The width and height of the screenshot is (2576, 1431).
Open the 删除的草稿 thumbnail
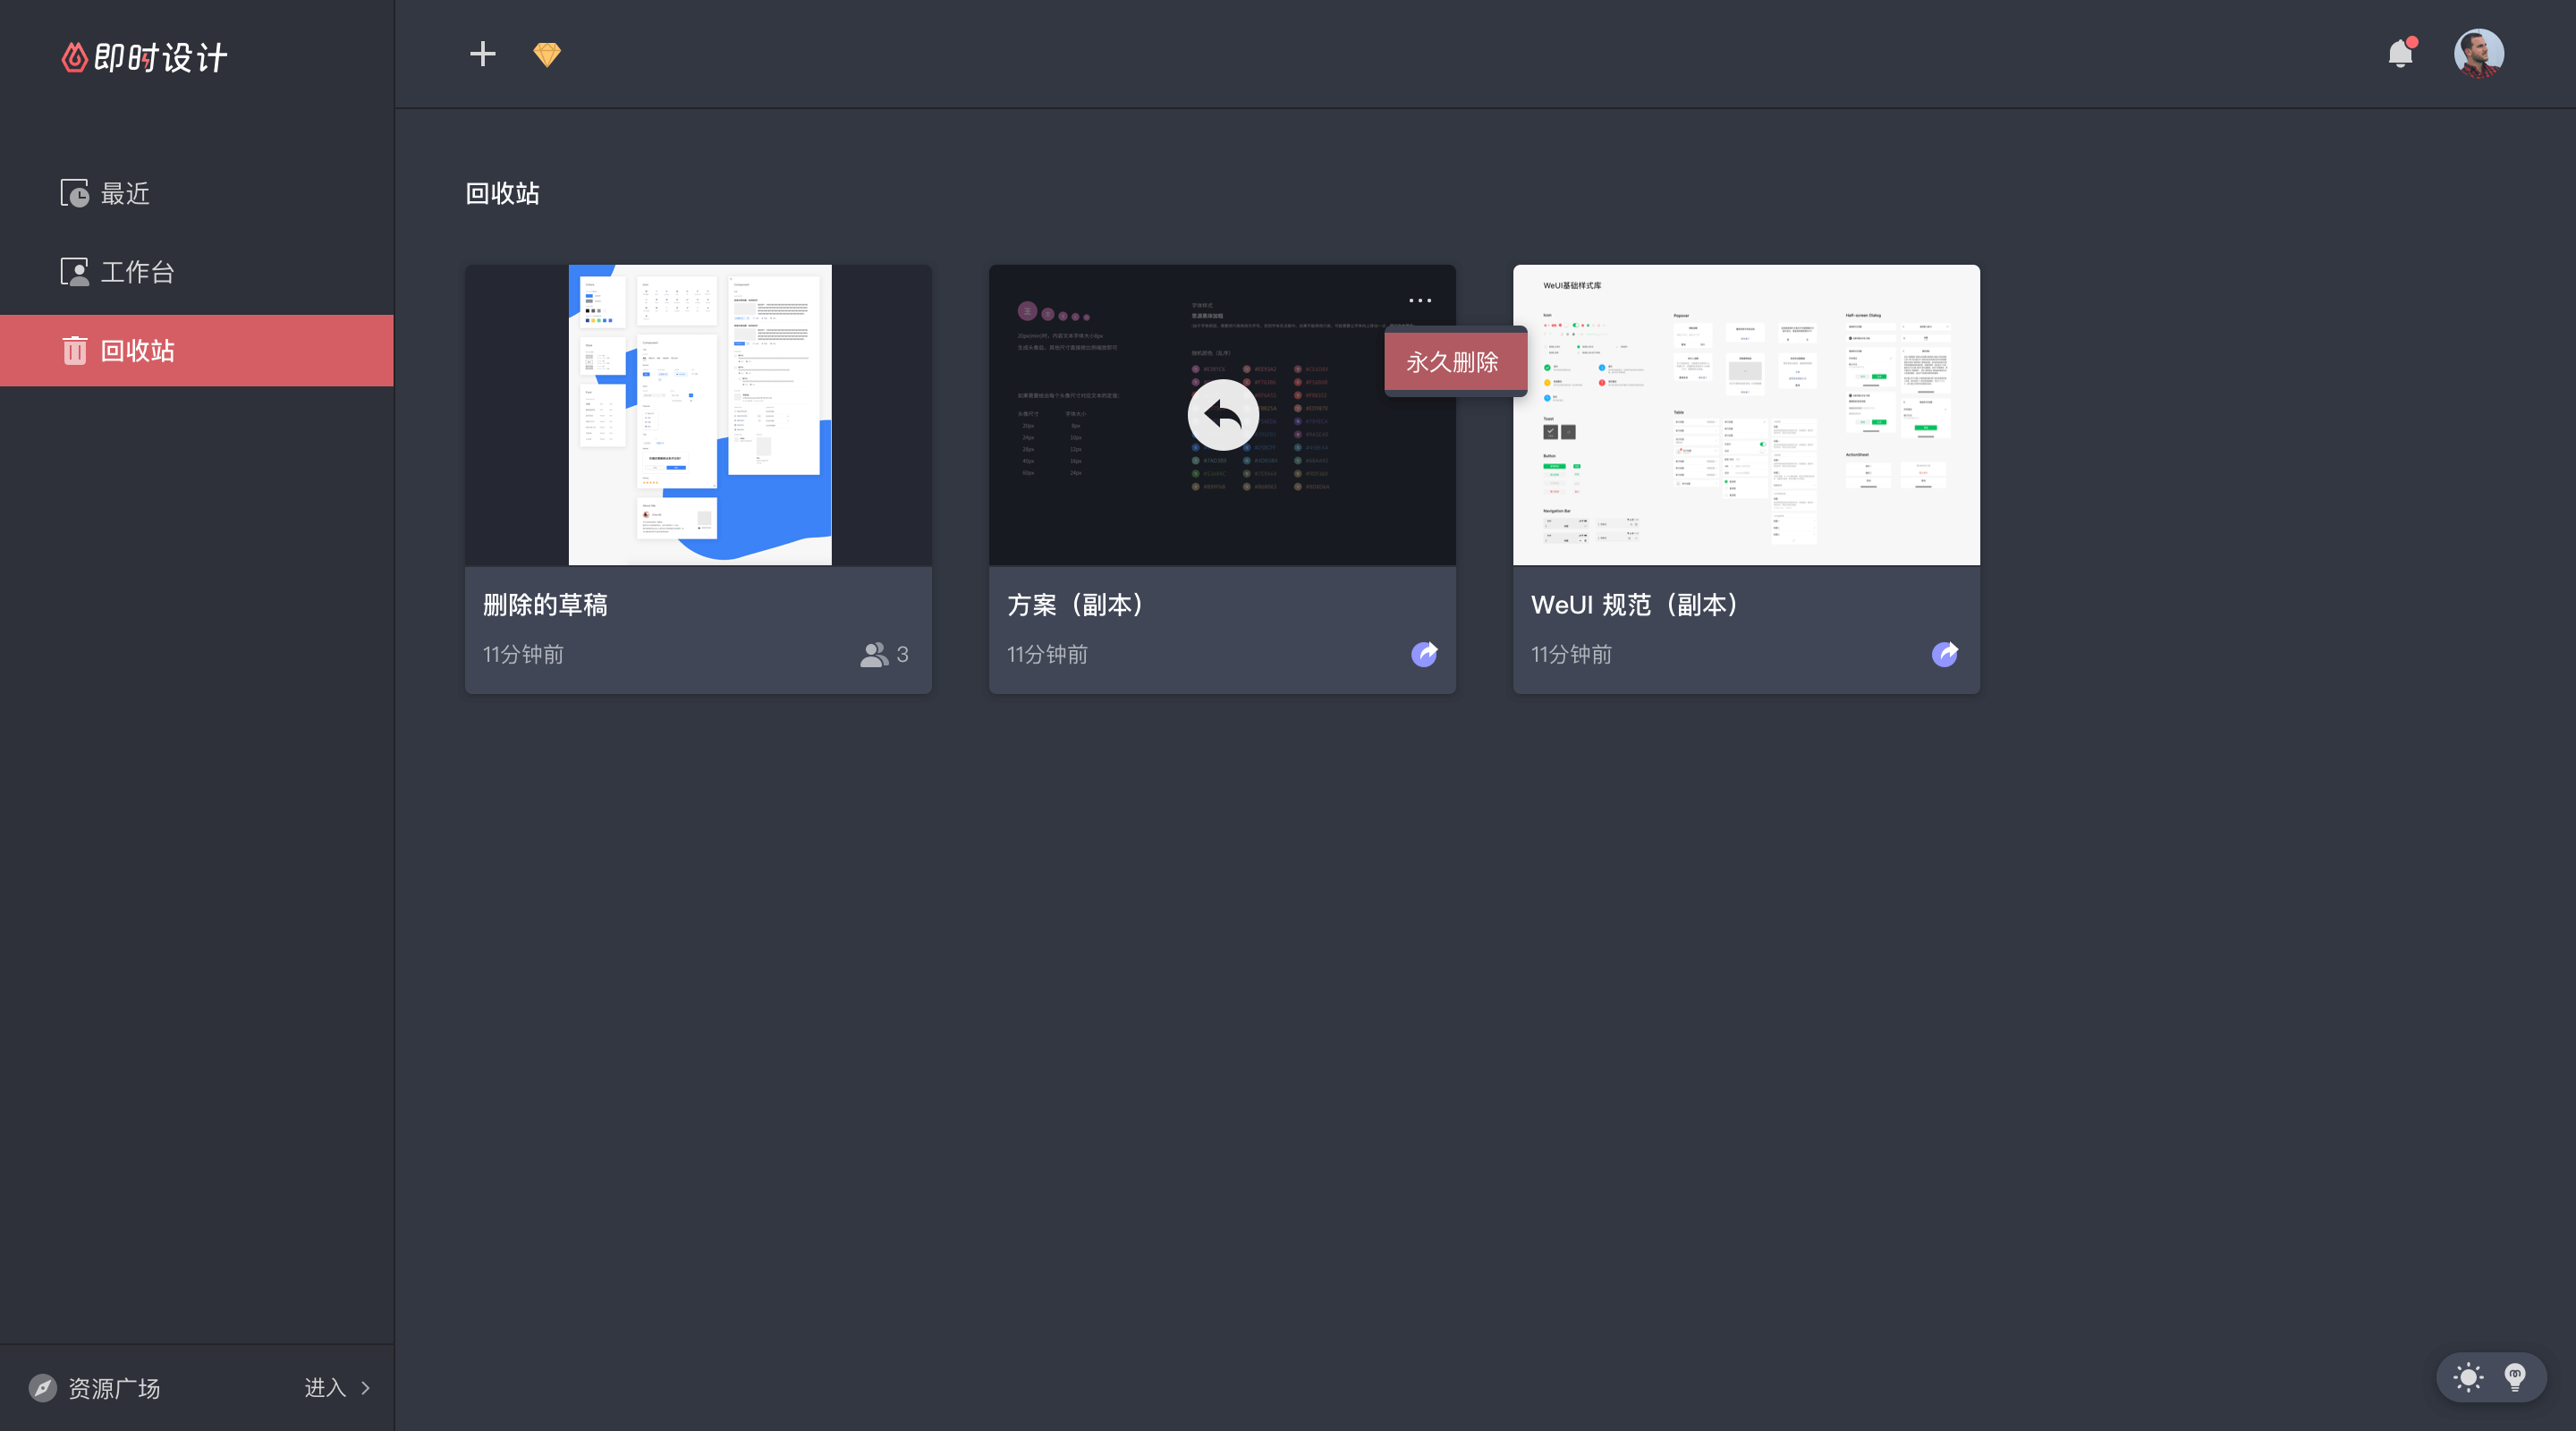coord(698,415)
